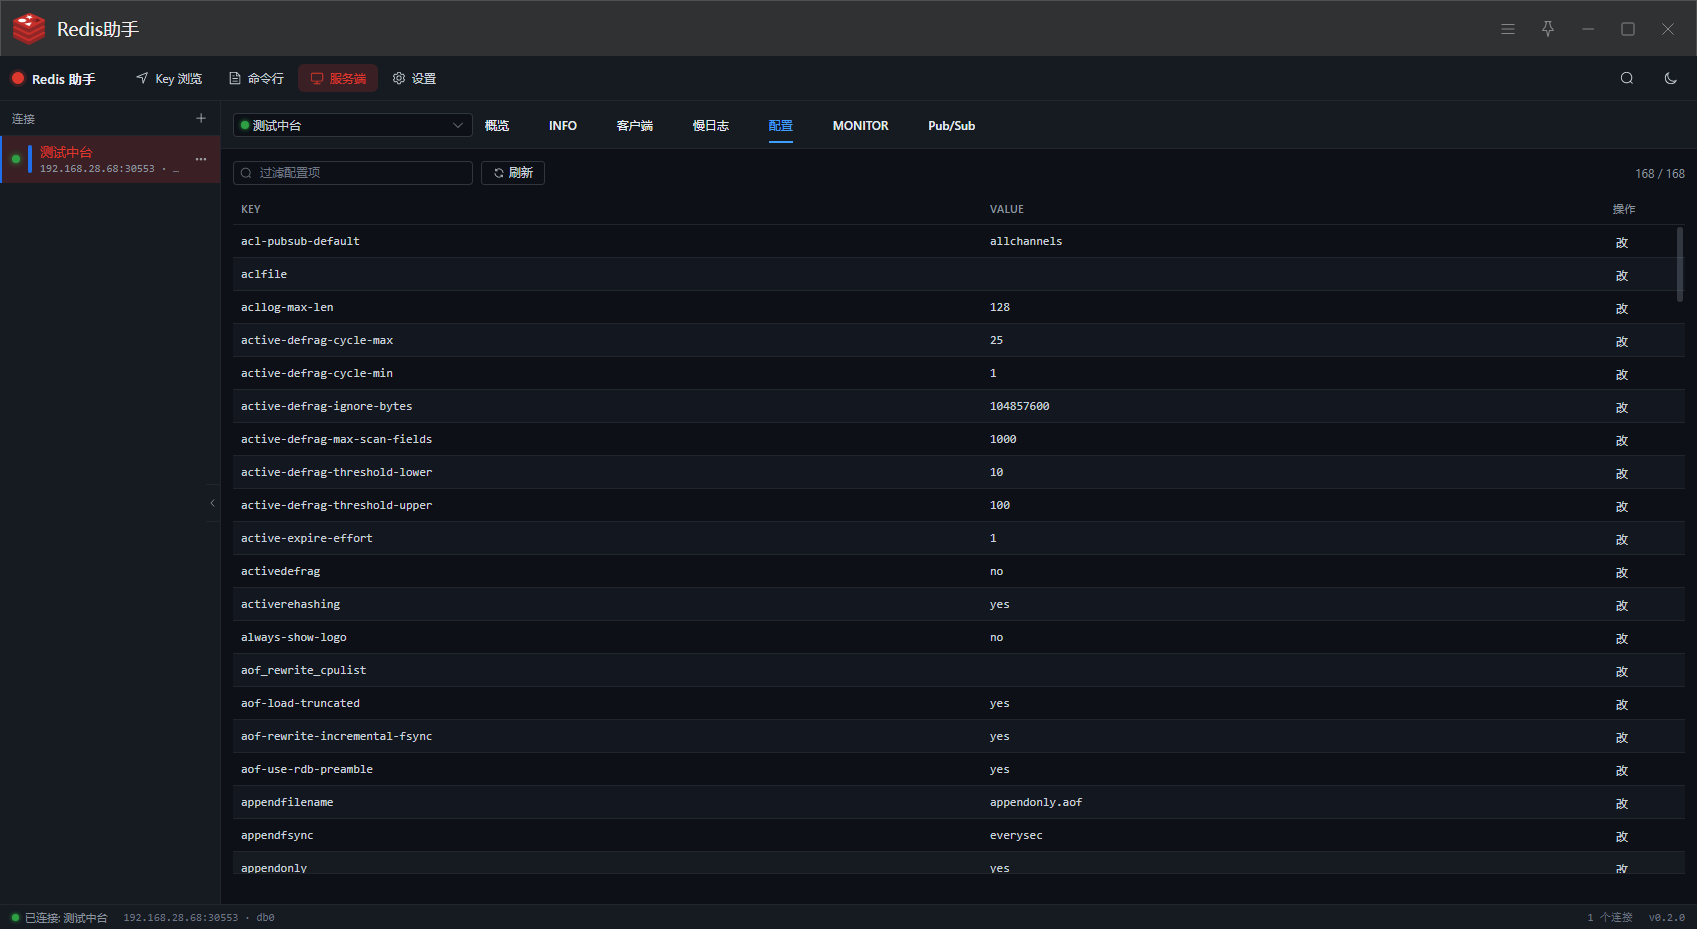This screenshot has height=929, width=1697.
Task: Edit active-defrag-max-scan-fields value
Action: click(1622, 440)
